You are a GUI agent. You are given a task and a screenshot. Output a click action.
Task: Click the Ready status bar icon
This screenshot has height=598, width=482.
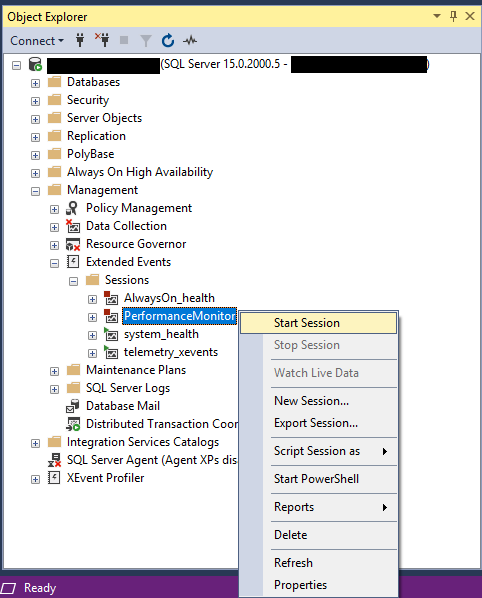click(x=8, y=588)
